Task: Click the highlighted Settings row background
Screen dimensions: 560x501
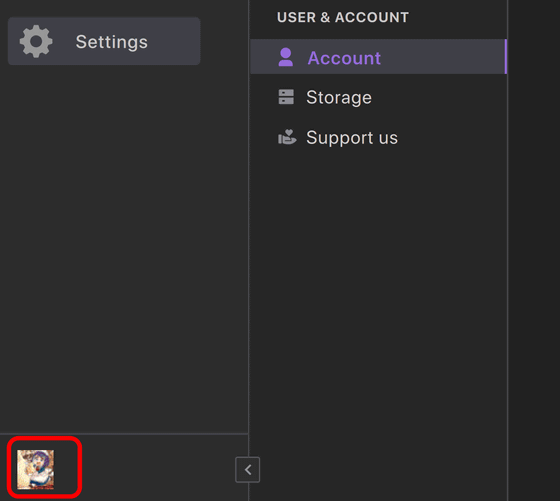Action: [104, 41]
